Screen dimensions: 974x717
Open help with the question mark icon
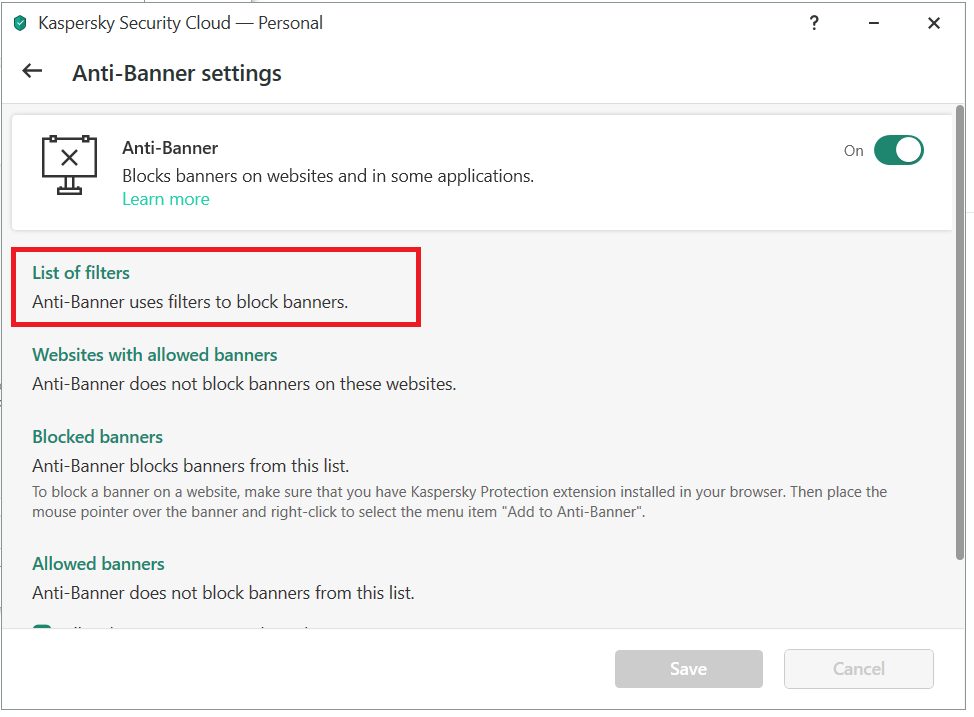pyautogui.click(x=814, y=24)
